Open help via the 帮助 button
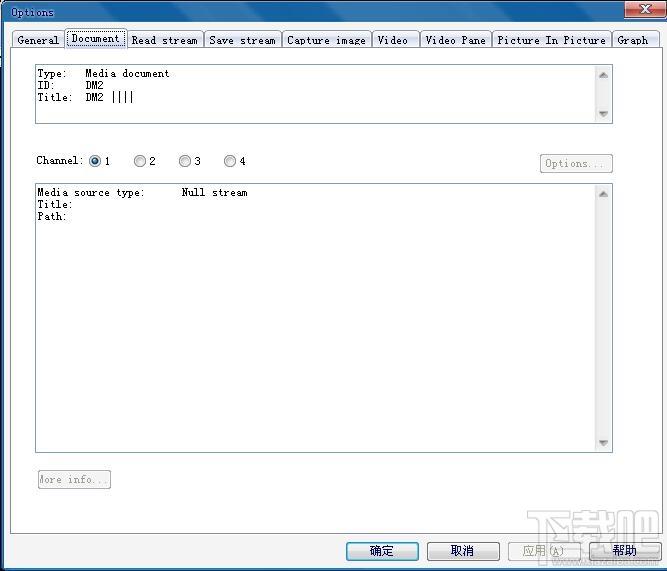Screen dimensions: 667x571 point(624,551)
